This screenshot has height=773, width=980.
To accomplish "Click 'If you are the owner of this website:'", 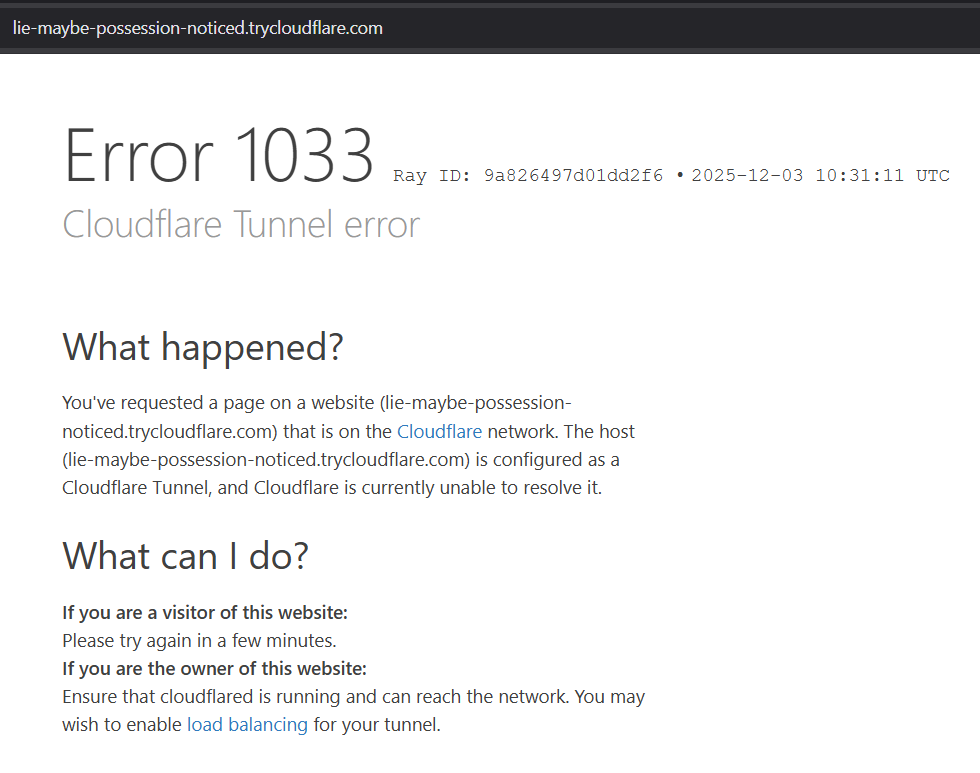I will 214,669.
